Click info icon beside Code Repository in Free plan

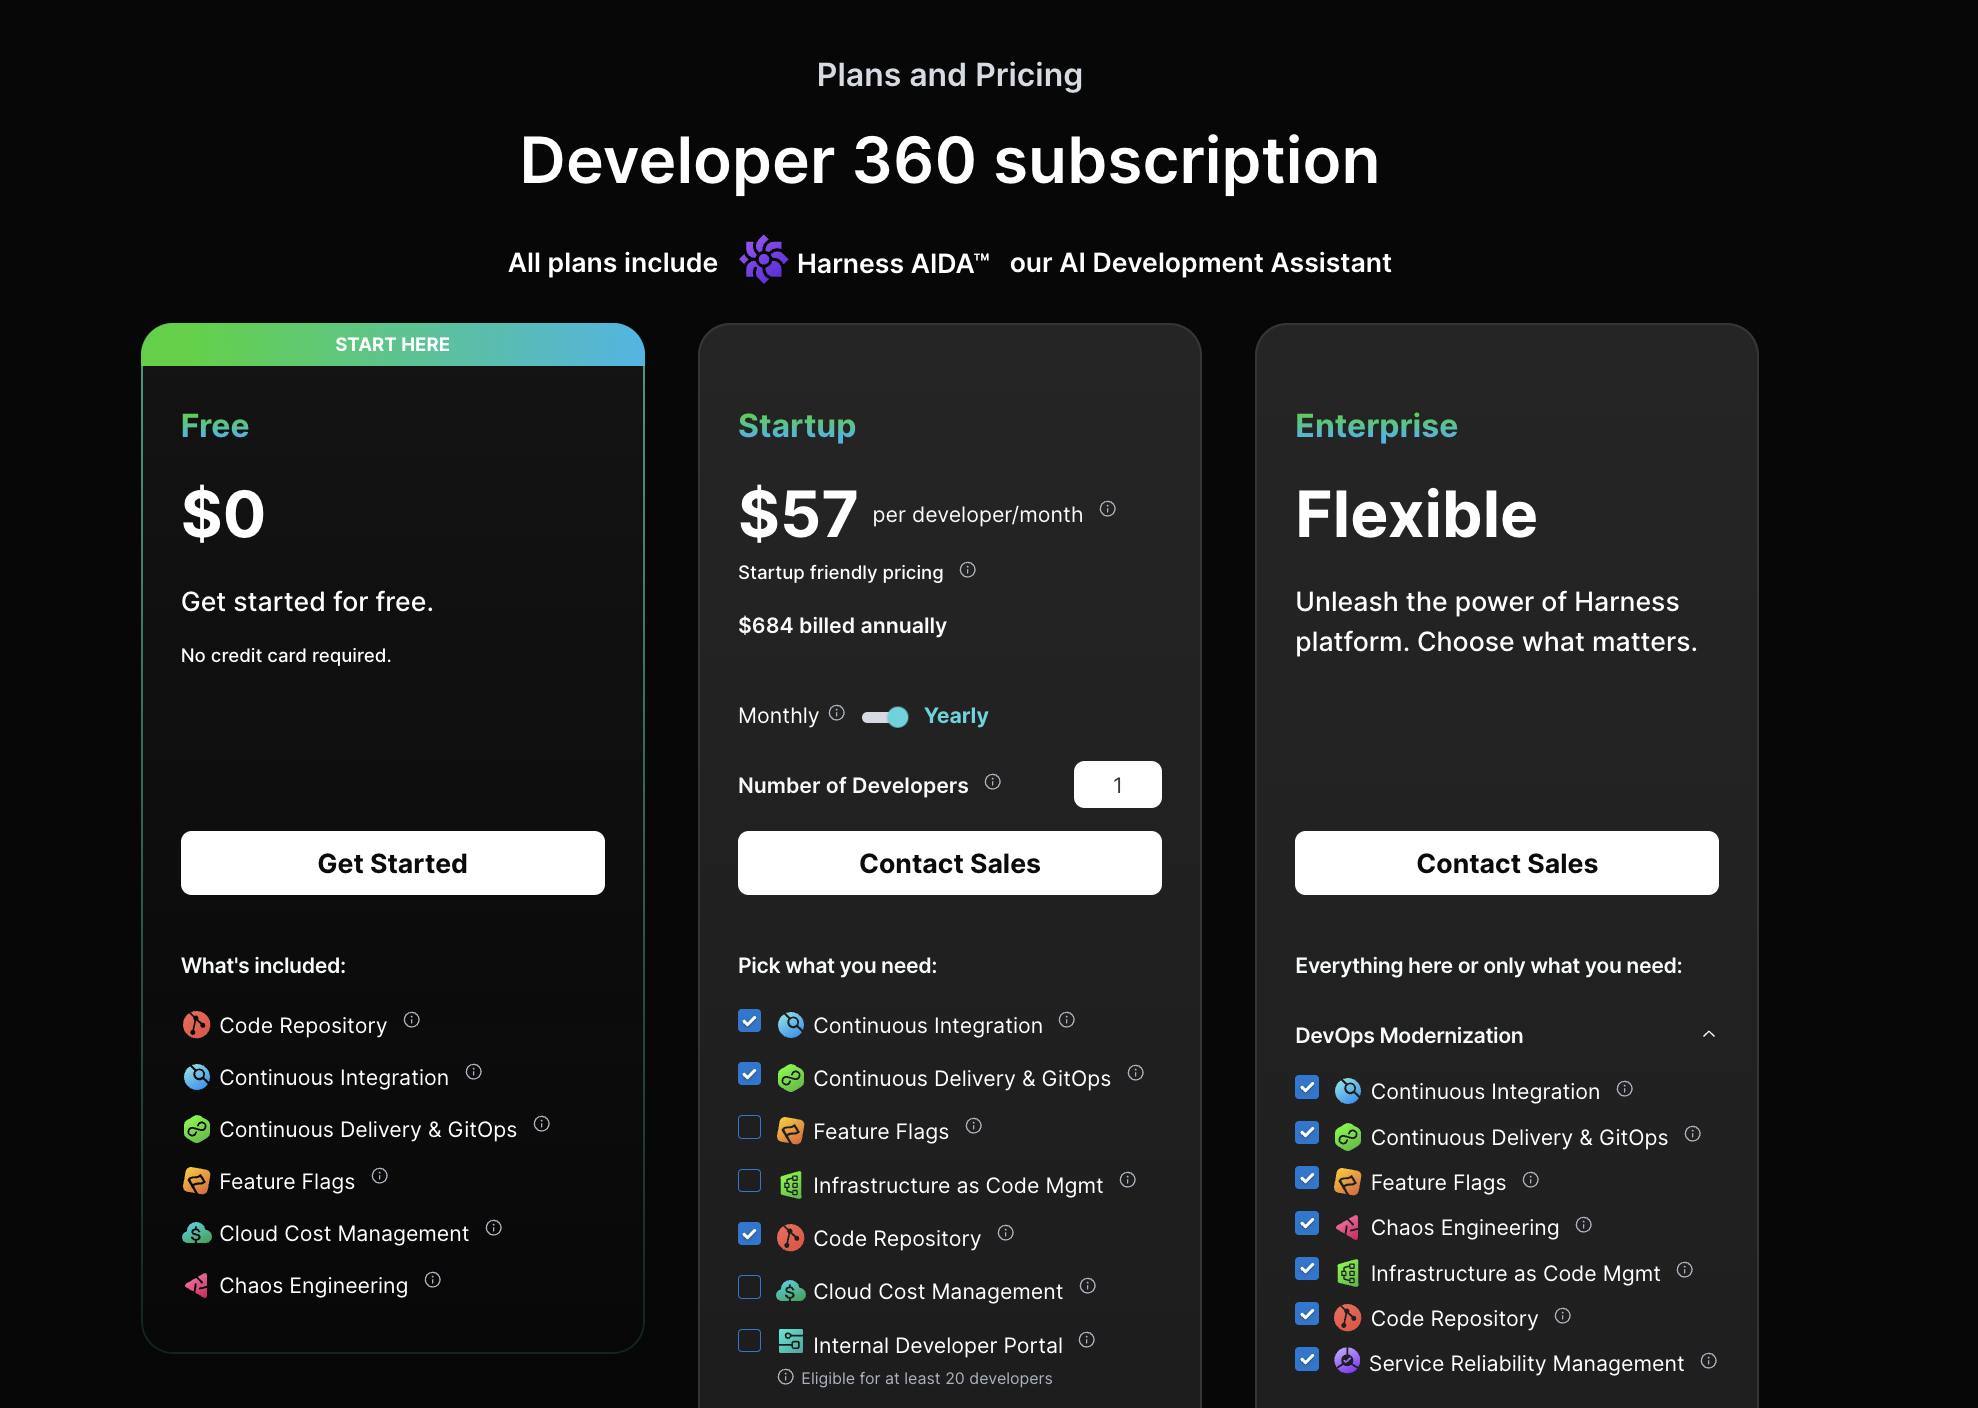tap(411, 1020)
